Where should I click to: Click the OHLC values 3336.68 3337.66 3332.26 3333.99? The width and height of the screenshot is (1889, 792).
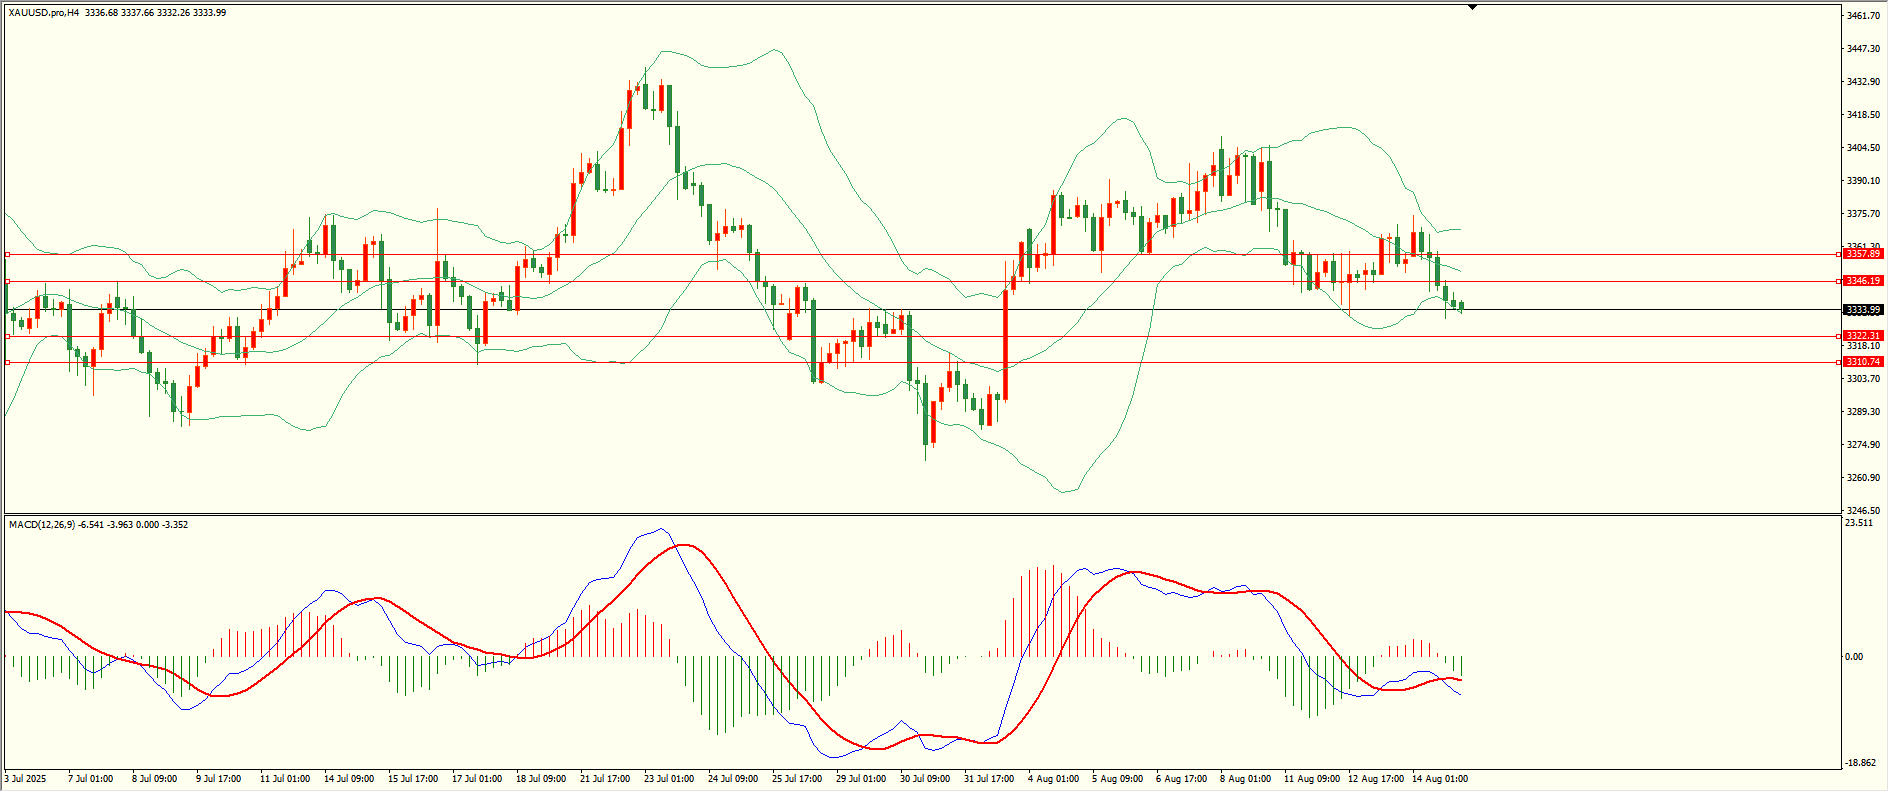click(156, 13)
